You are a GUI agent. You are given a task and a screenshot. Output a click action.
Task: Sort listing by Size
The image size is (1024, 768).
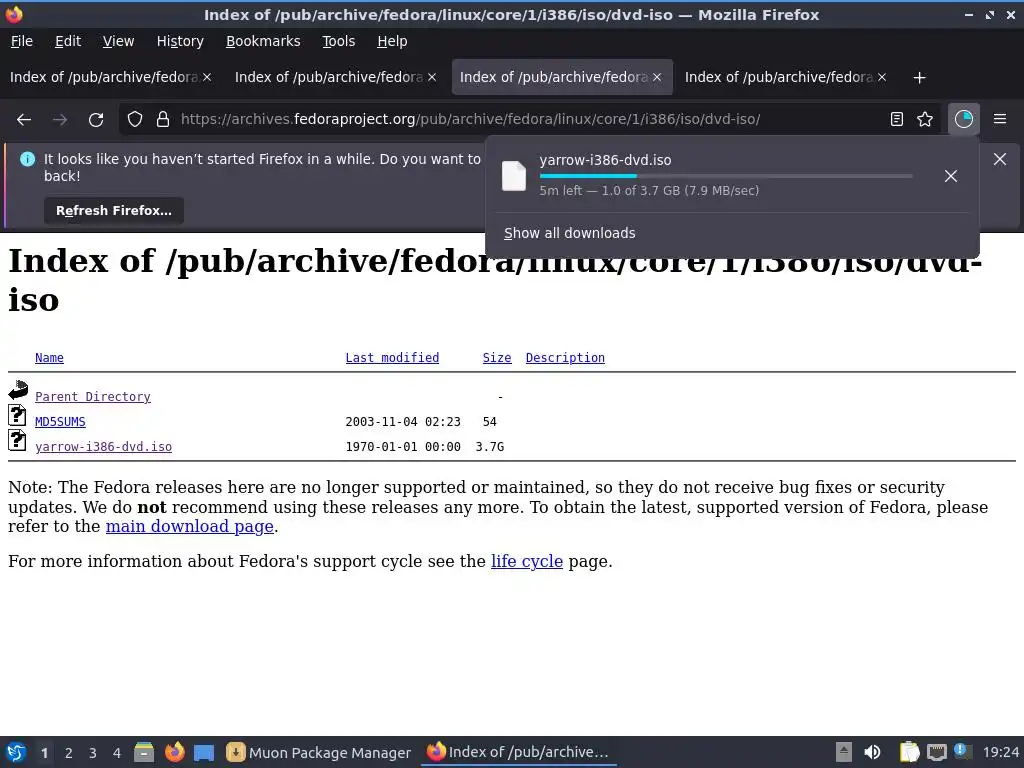click(497, 358)
